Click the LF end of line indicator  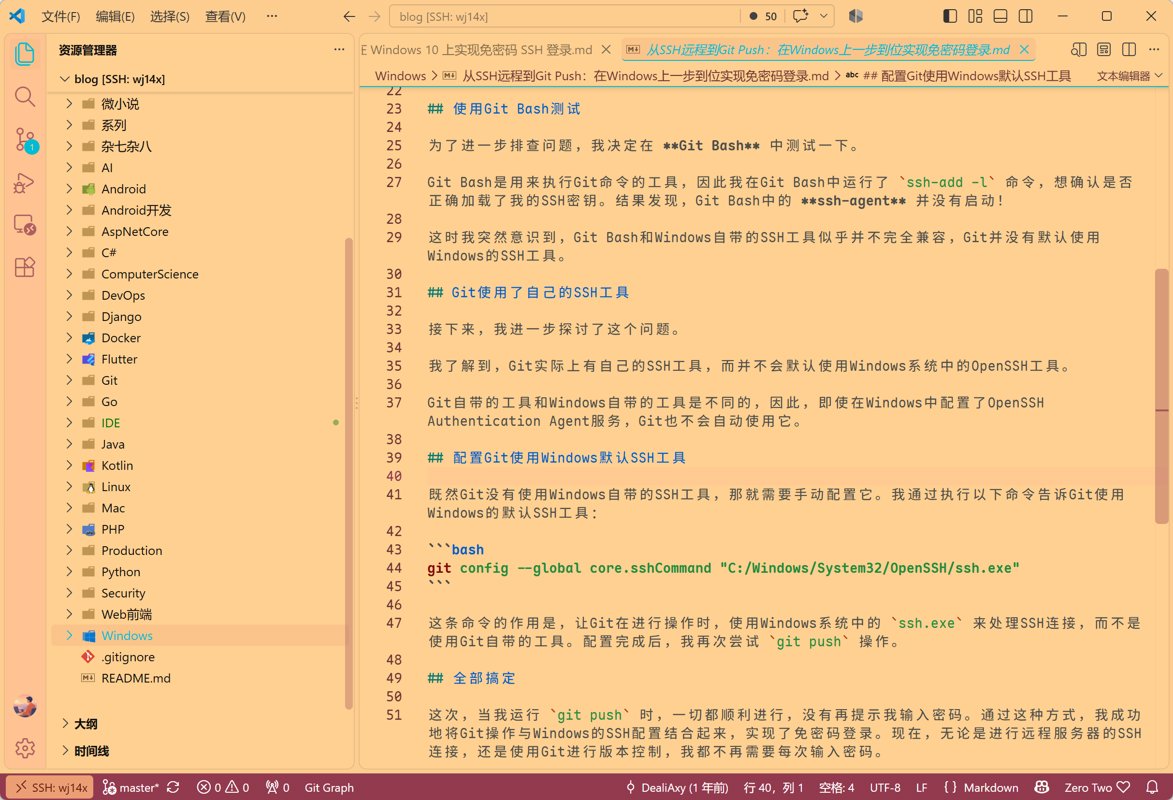click(922, 787)
